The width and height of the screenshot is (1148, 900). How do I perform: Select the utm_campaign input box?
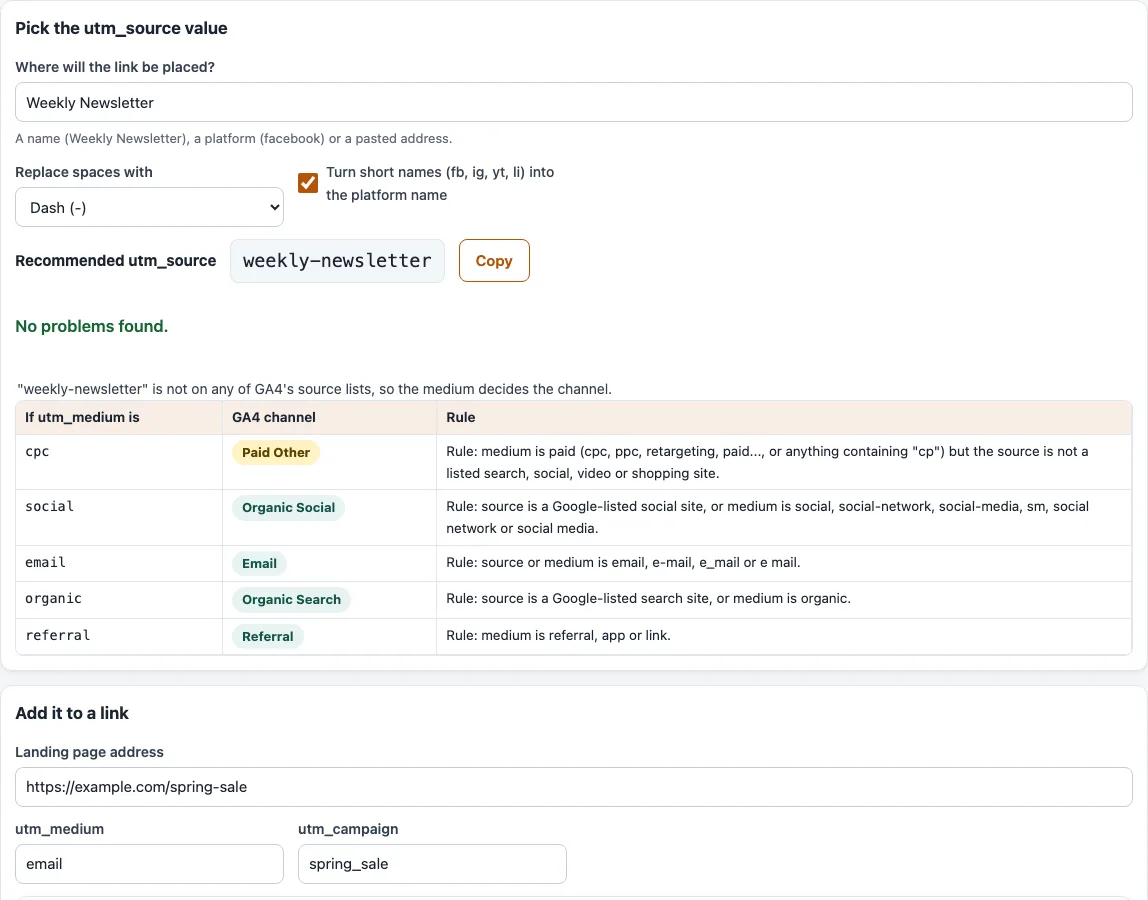[432, 864]
